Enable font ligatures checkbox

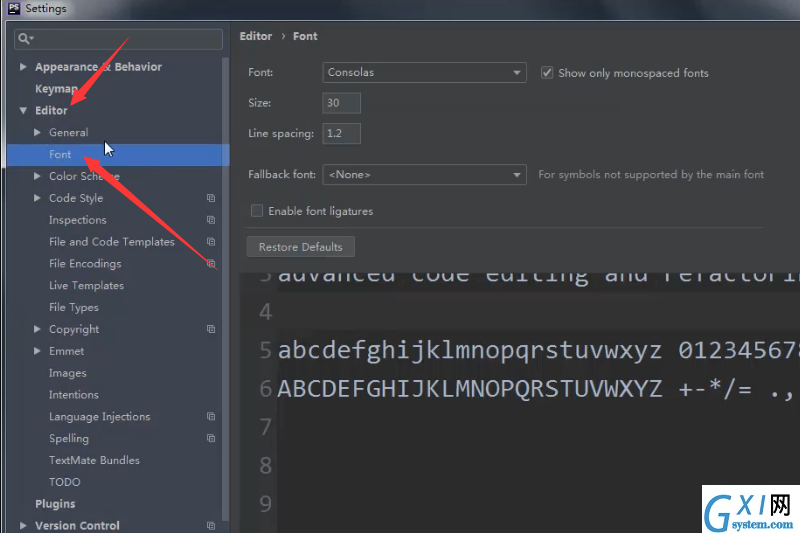point(257,211)
